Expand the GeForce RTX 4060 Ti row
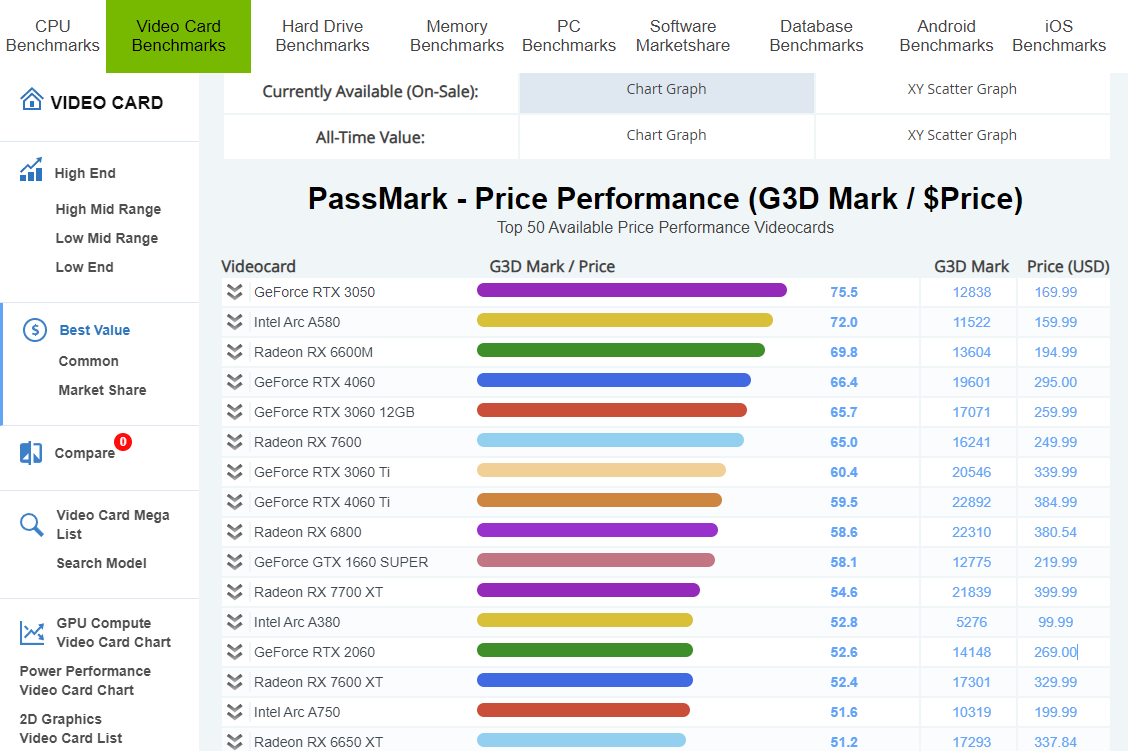The height and width of the screenshot is (751, 1128). click(x=235, y=501)
